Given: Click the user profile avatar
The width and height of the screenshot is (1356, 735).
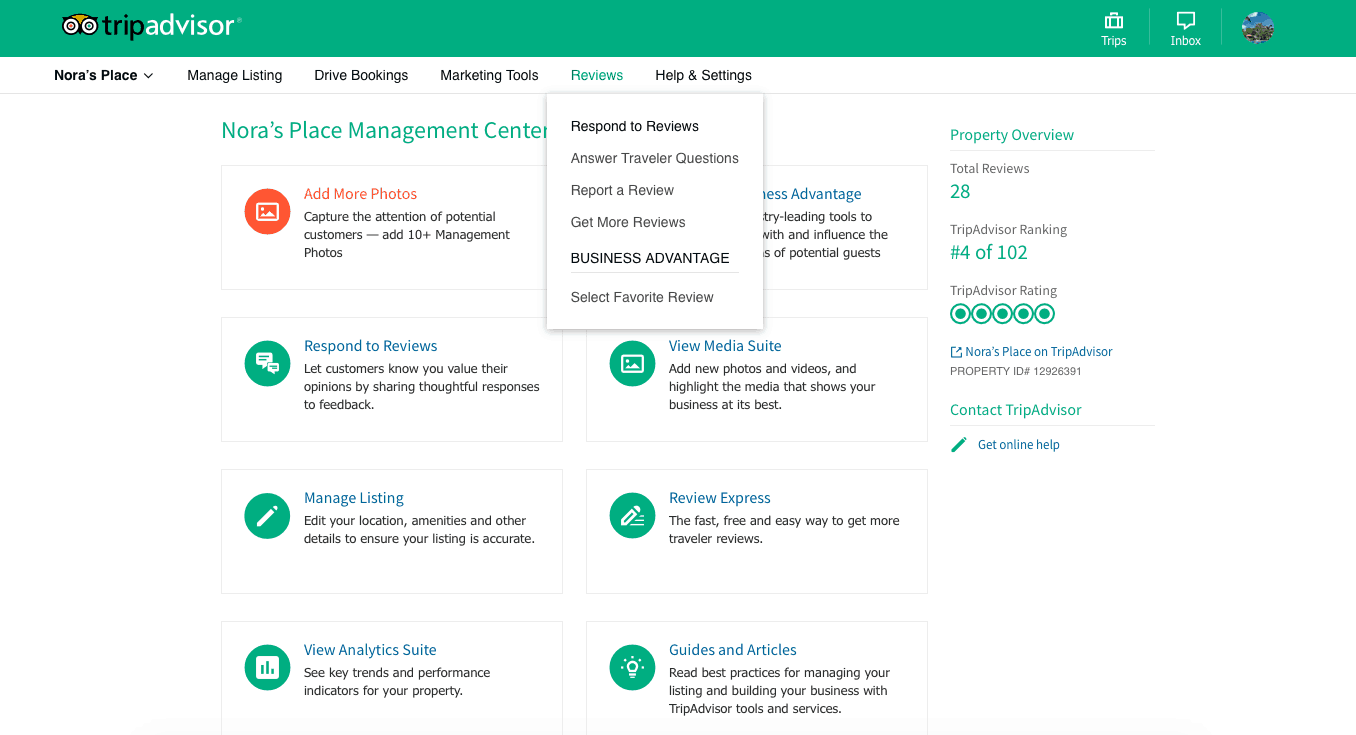Looking at the screenshot, I should point(1257,28).
